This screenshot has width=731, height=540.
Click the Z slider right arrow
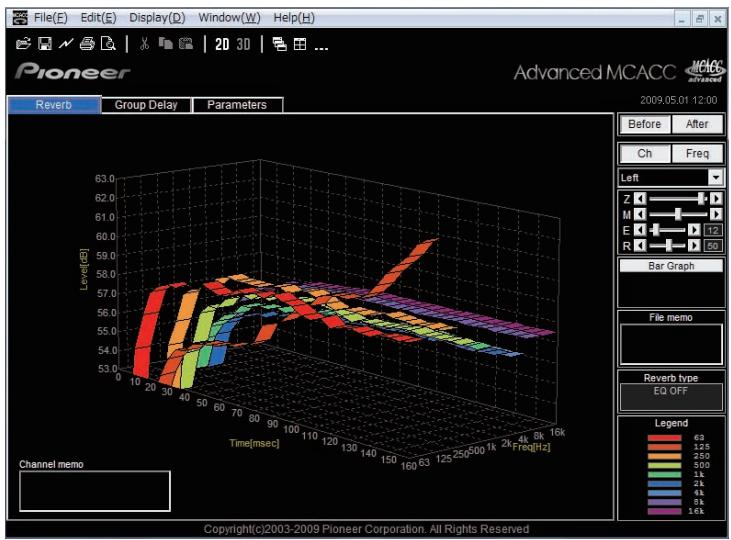tap(716, 199)
